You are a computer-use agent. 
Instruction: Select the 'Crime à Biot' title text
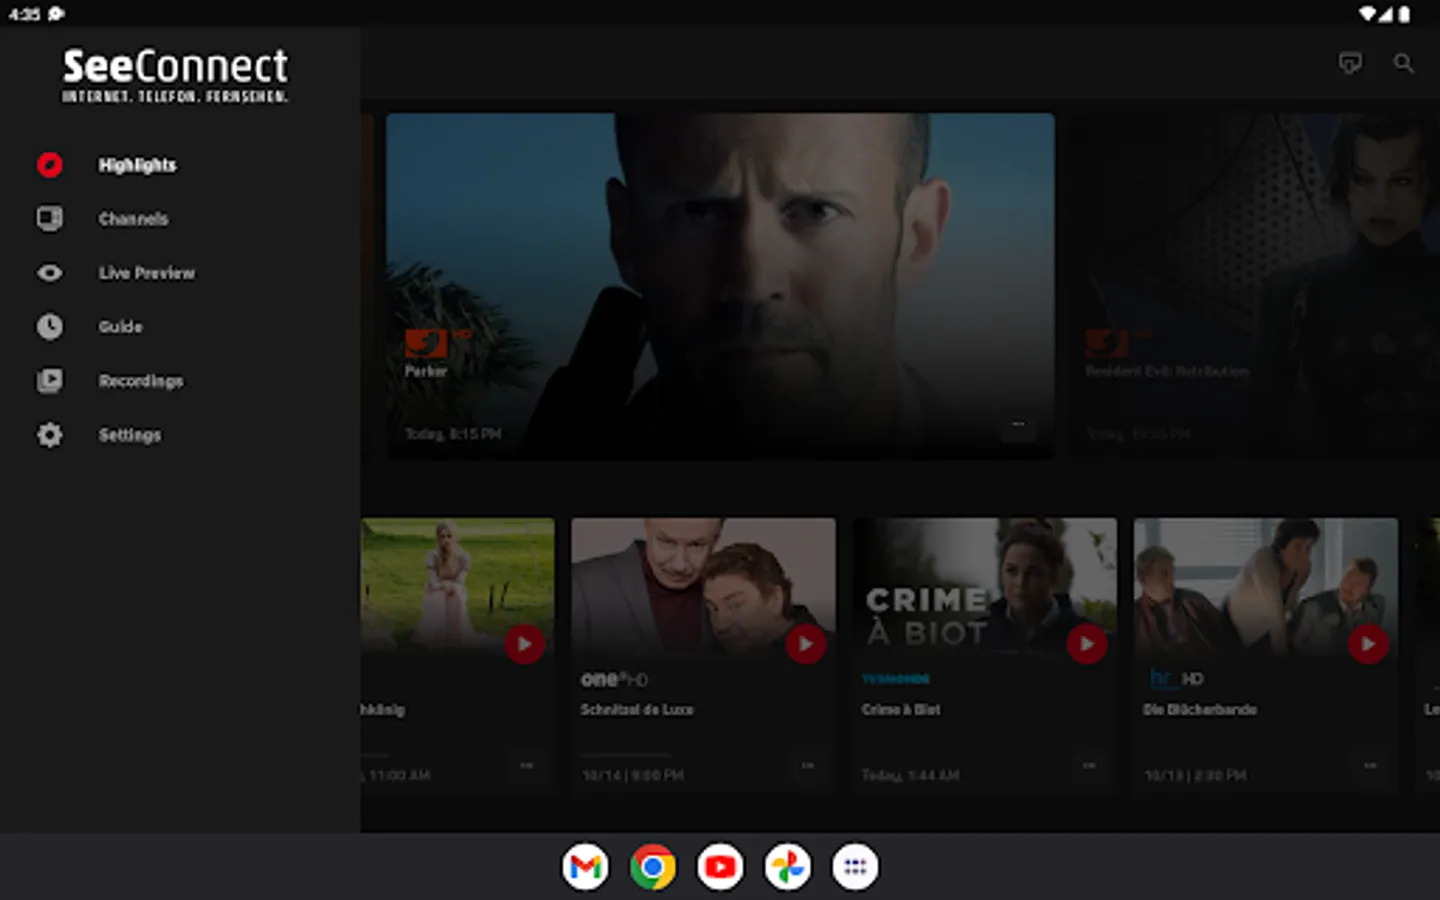(901, 709)
